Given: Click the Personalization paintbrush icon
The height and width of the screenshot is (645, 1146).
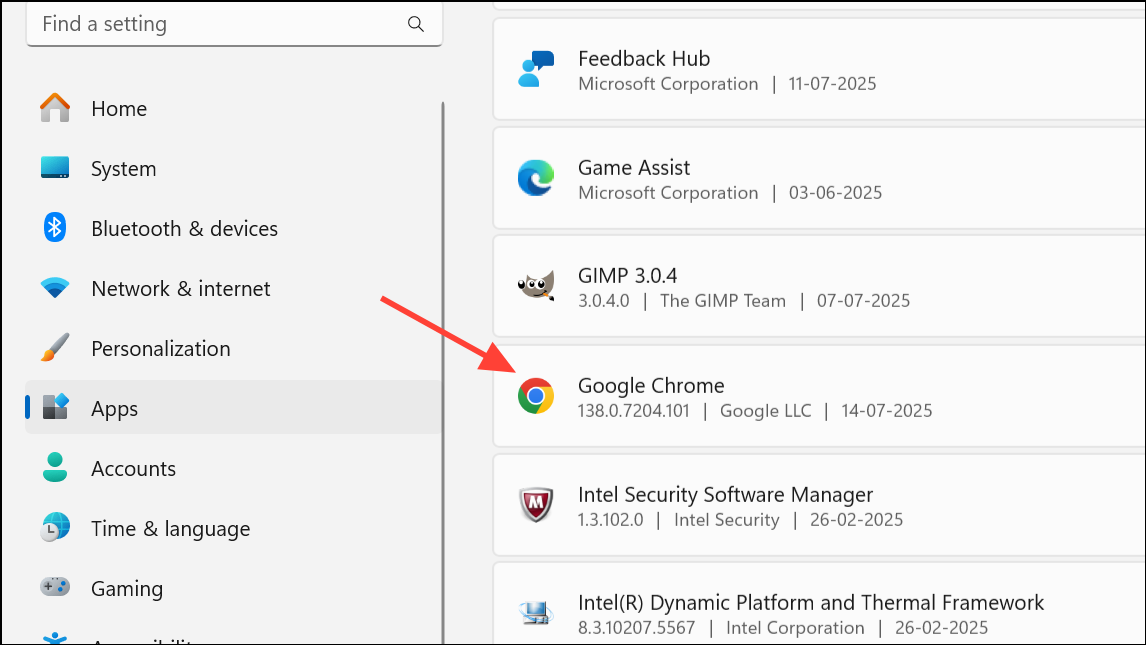Looking at the screenshot, I should click(55, 348).
